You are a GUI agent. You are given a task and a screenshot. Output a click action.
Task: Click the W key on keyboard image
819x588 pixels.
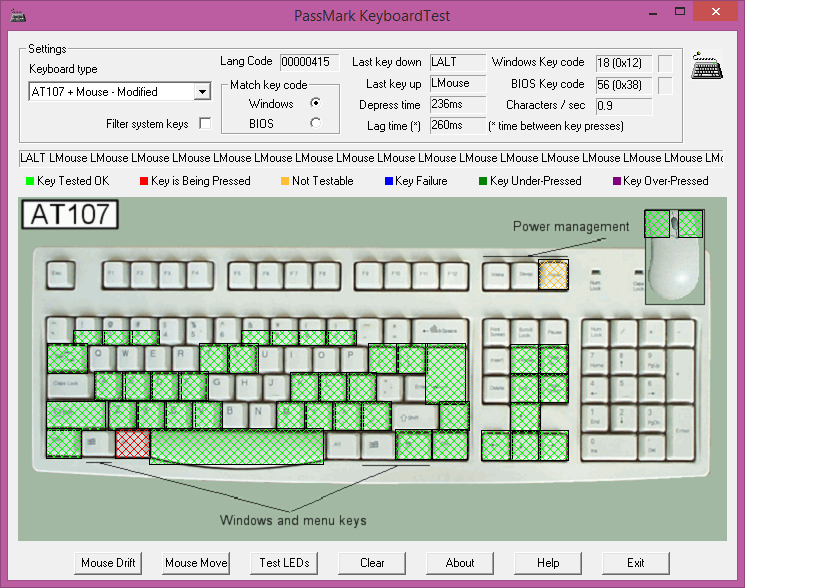pyautogui.click(x=130, y=358)
